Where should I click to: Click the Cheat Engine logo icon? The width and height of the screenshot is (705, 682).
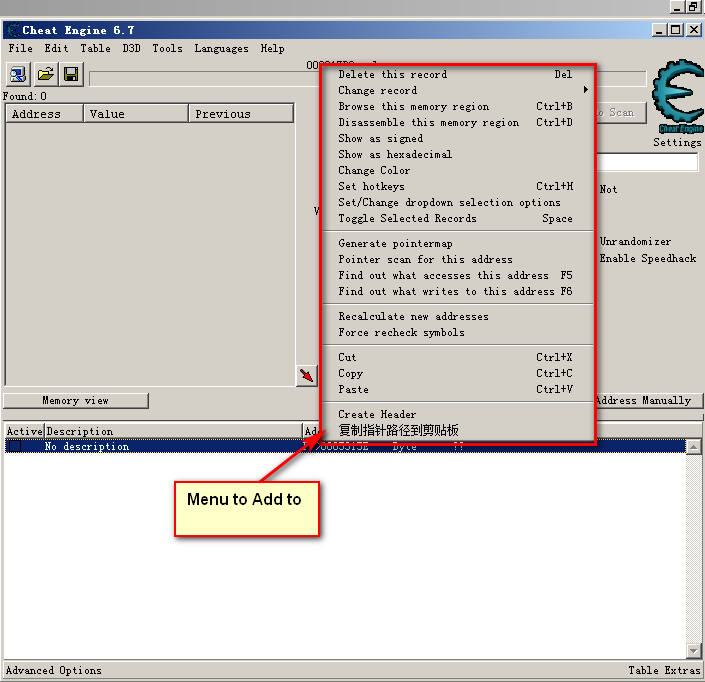pos(678,96)
